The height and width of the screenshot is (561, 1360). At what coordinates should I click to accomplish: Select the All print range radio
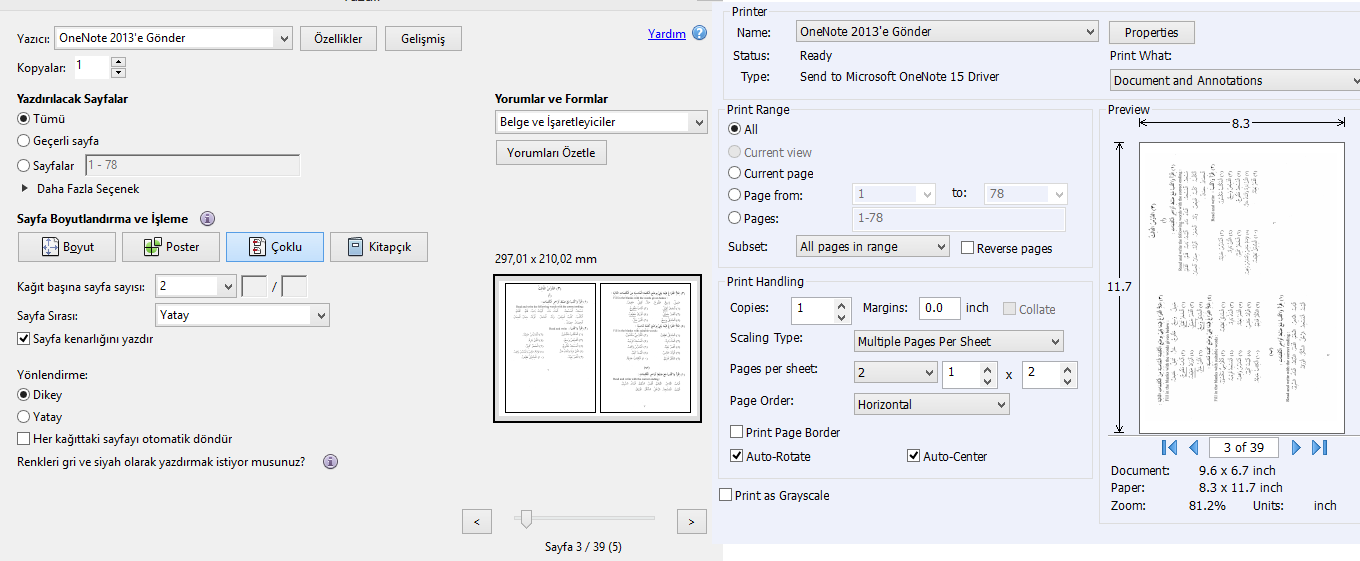click(x=735, y=129)
